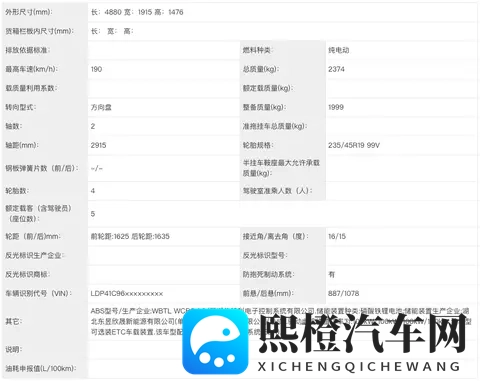Click the 前悬/后悬(mm) label

coord(268,294)
